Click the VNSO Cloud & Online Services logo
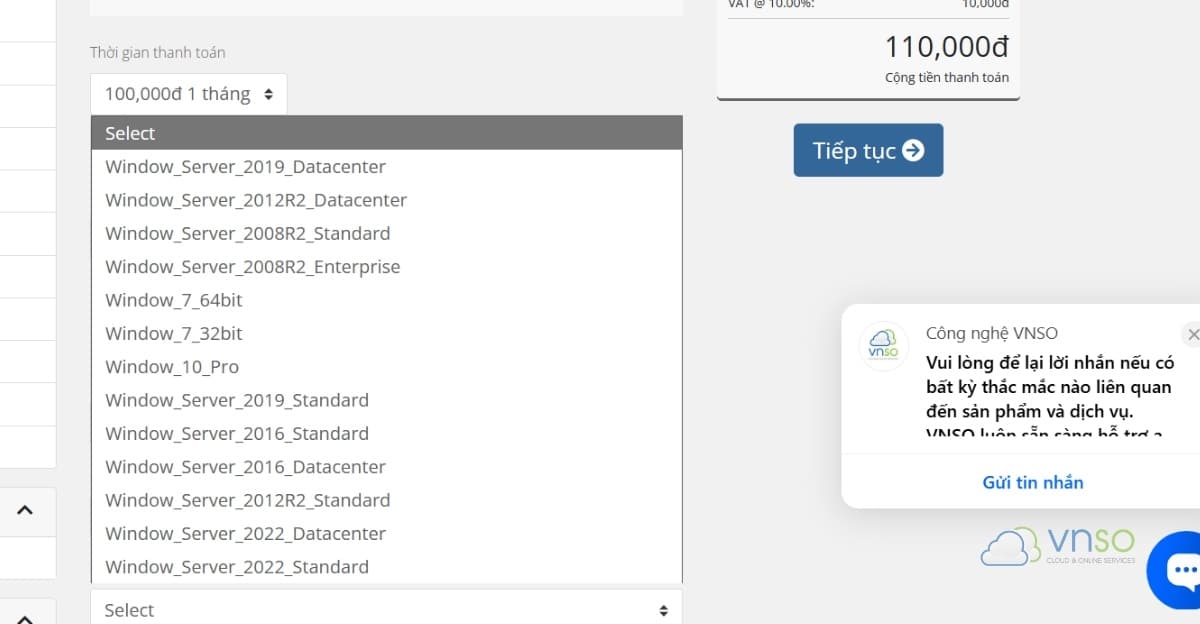Screen dimensions: 1200x624 pyautogui.click(x=1058, y=547)
